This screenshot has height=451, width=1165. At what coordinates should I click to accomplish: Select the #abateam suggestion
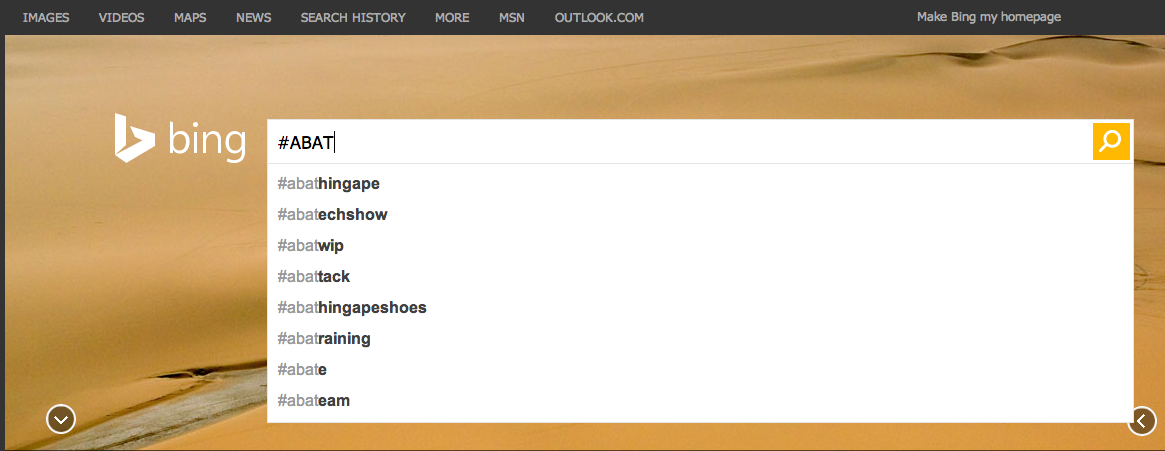coord(700,401)
